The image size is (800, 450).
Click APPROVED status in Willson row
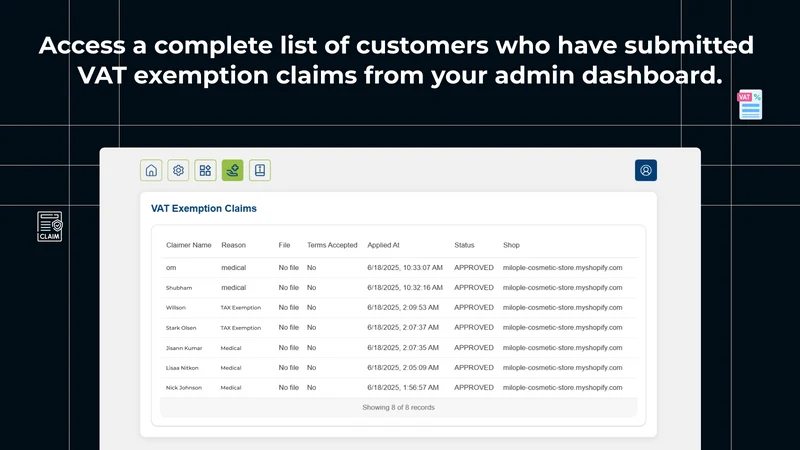tap(474, 308)
